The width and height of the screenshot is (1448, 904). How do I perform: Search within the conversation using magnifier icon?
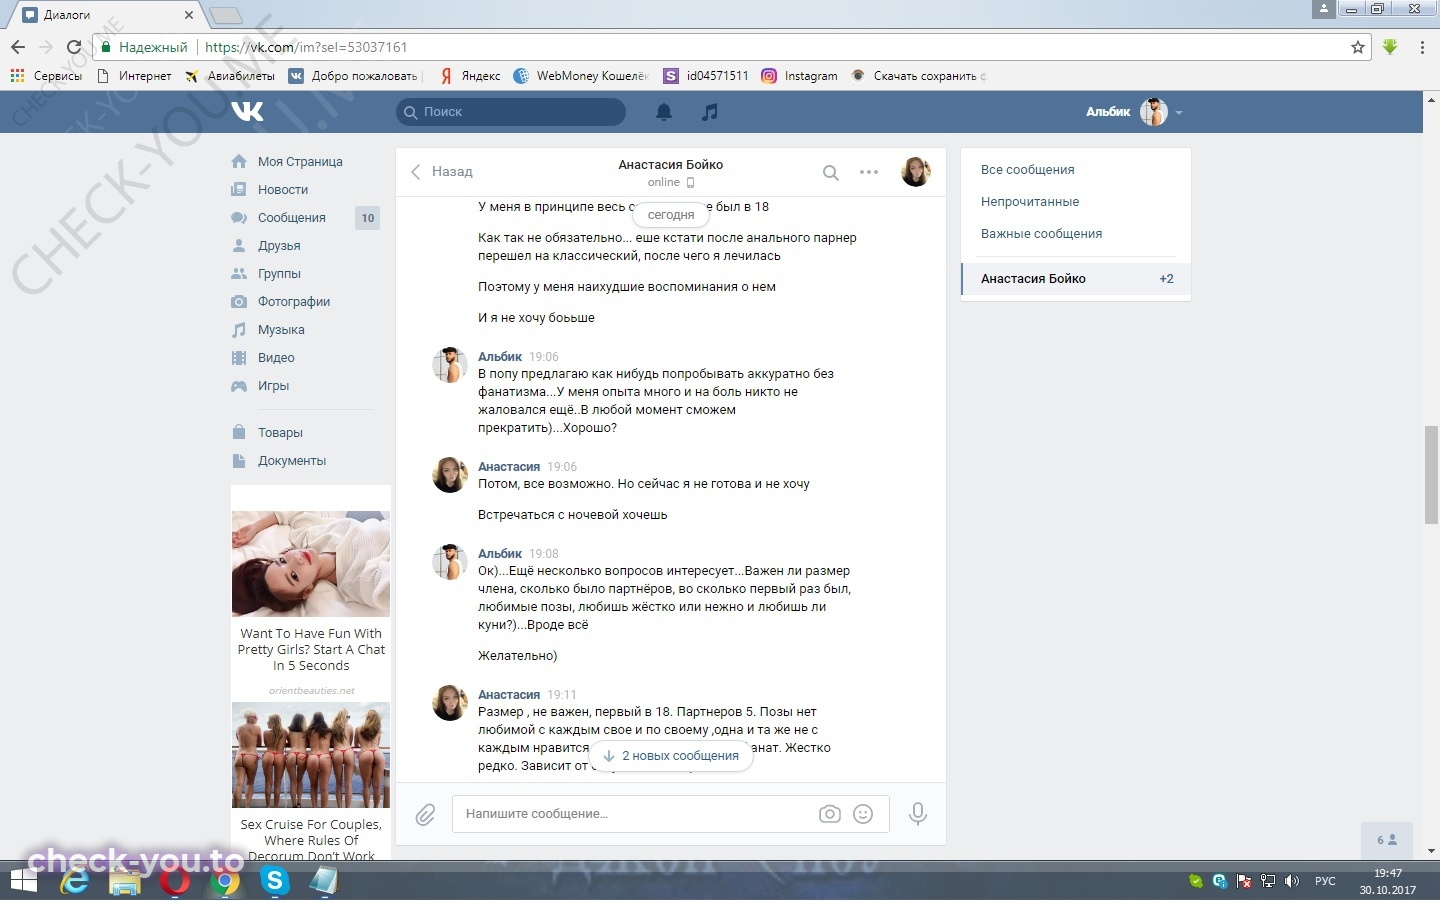point(830,172)
